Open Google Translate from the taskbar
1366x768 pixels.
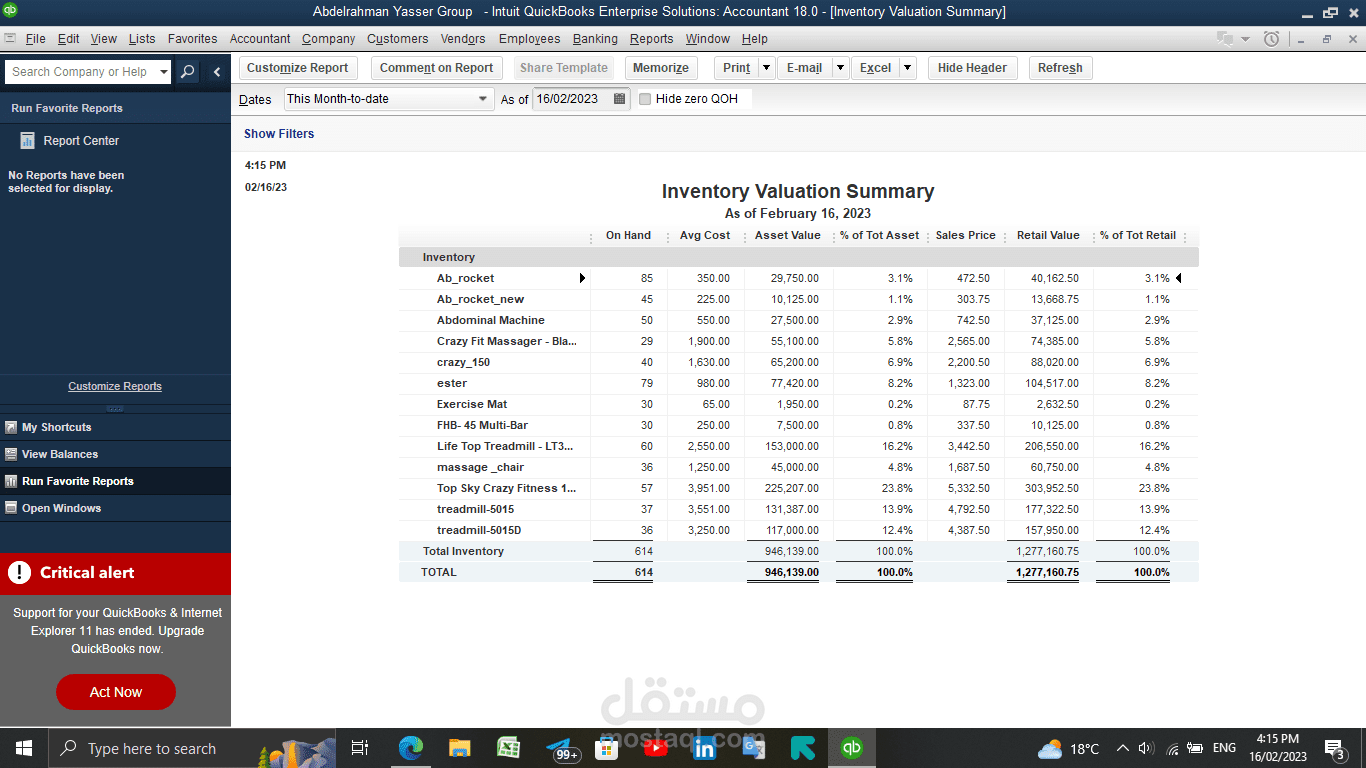coord(754,748)
